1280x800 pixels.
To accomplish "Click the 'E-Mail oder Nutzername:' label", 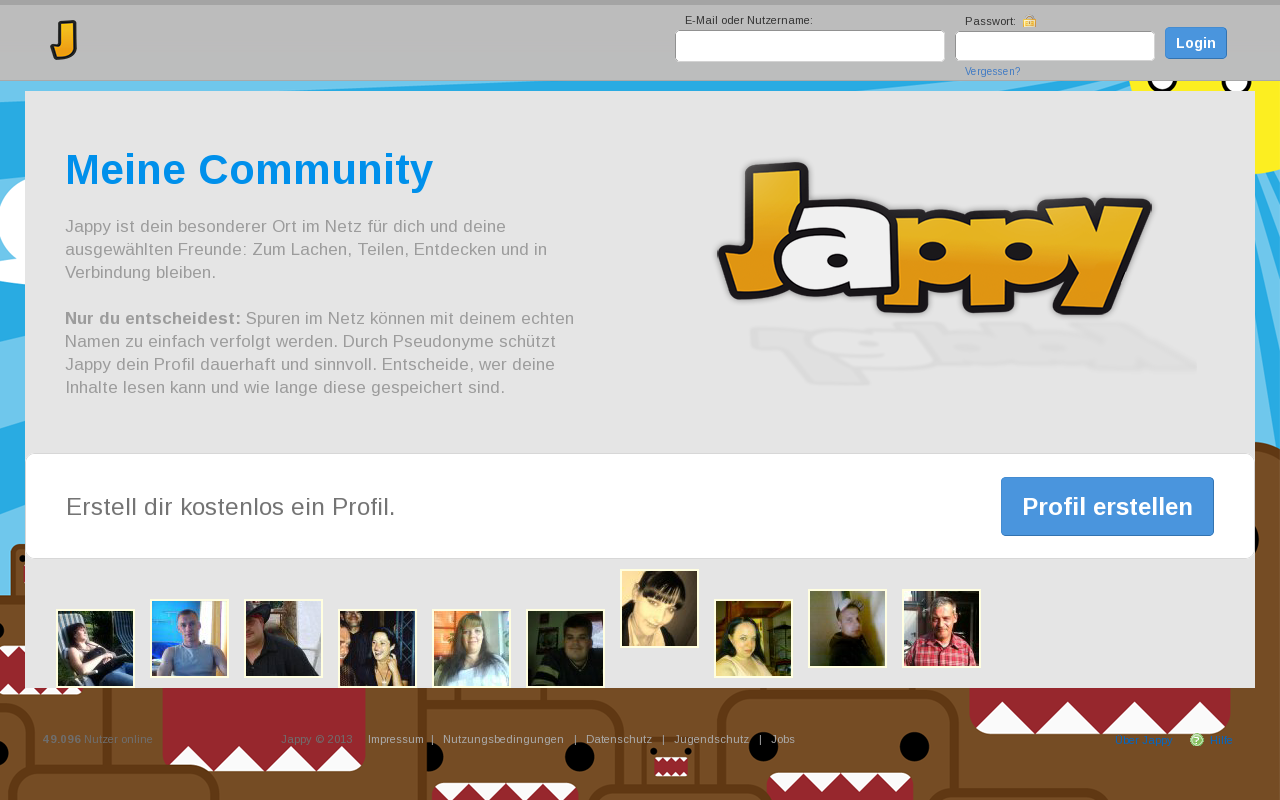I will coord(749,20).
